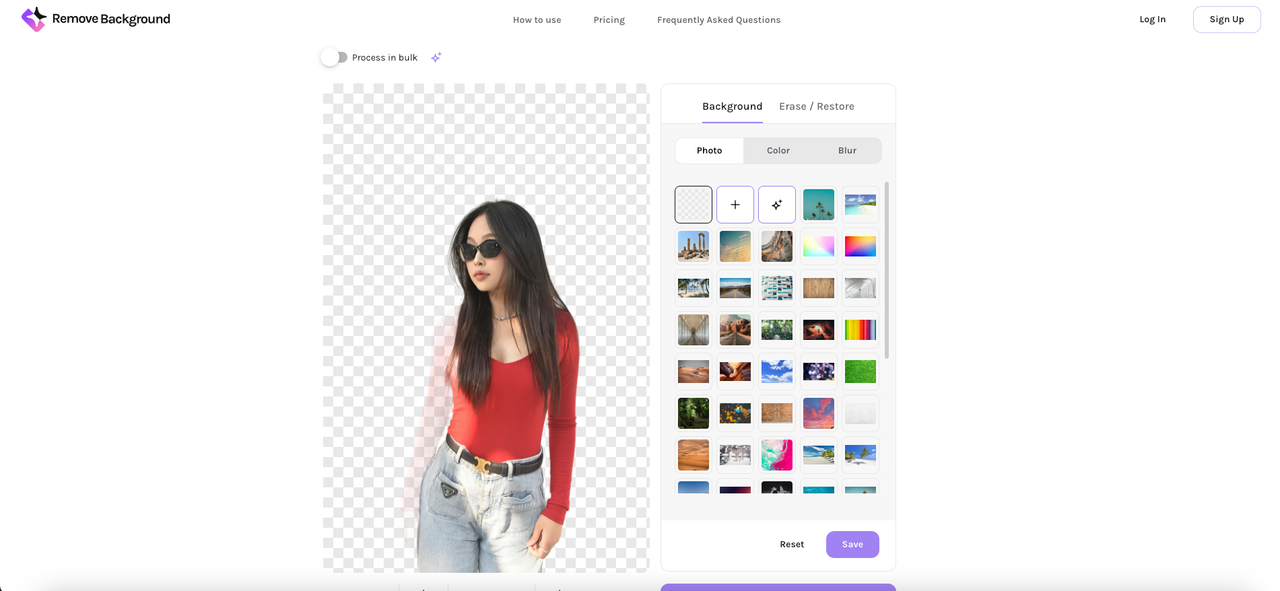The height and width of the screenshot is (591, 1280).
Task: Select the black-and-white blossoms background
Action: coord(735,455)
